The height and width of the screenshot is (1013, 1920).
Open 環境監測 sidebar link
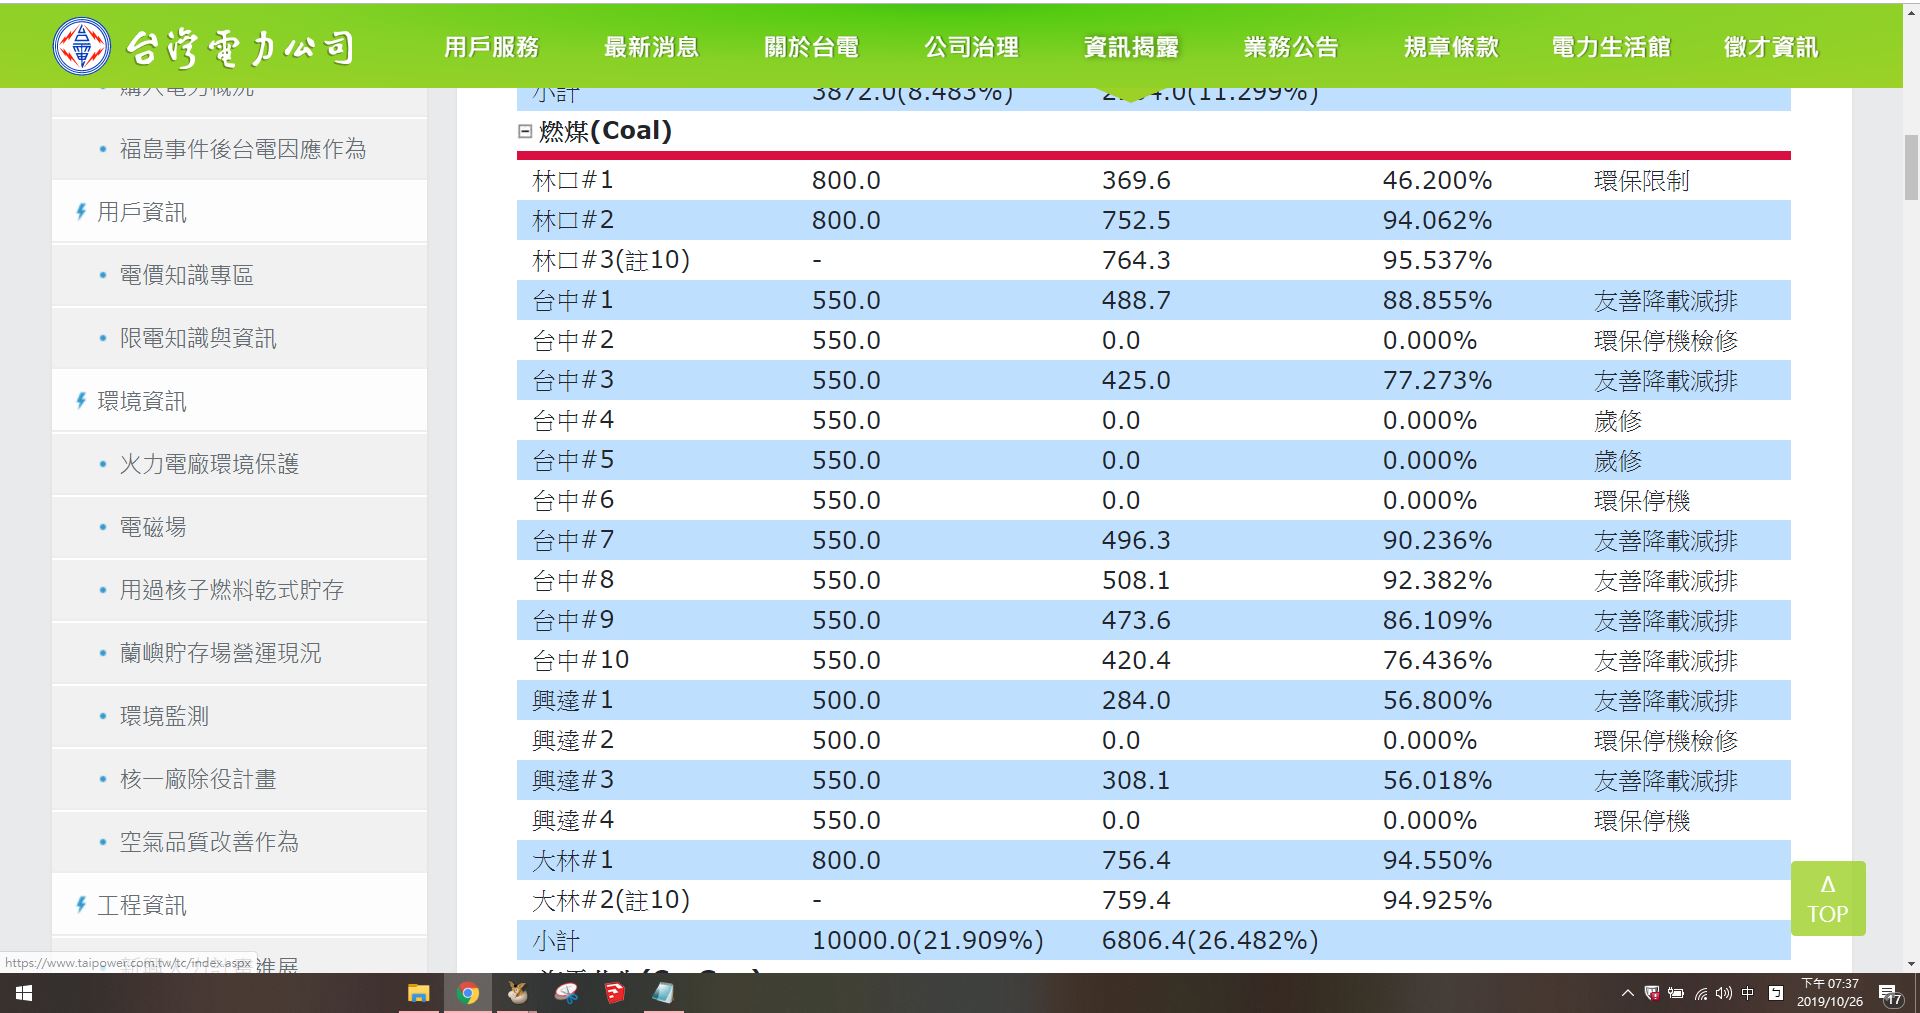point(164,716)
